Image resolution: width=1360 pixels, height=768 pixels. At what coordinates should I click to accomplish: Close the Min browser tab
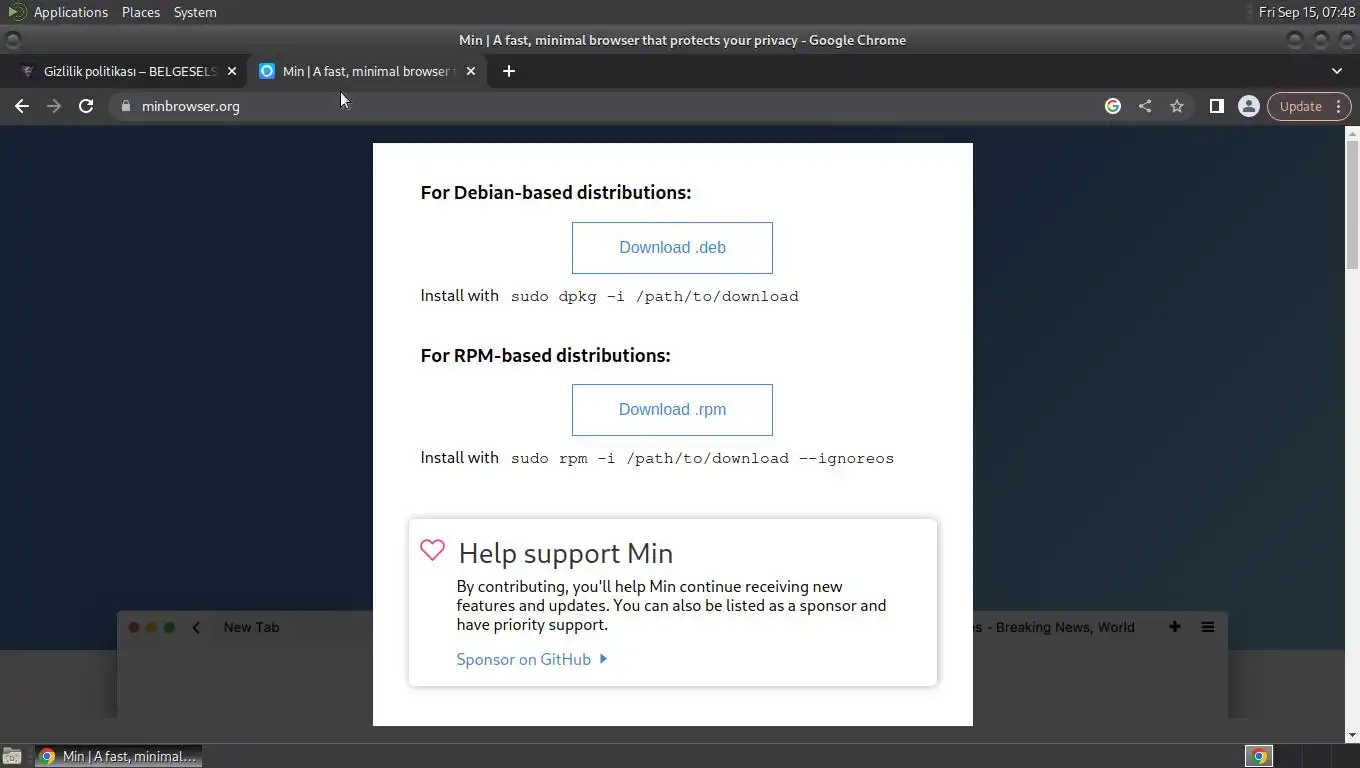[471, 71]
